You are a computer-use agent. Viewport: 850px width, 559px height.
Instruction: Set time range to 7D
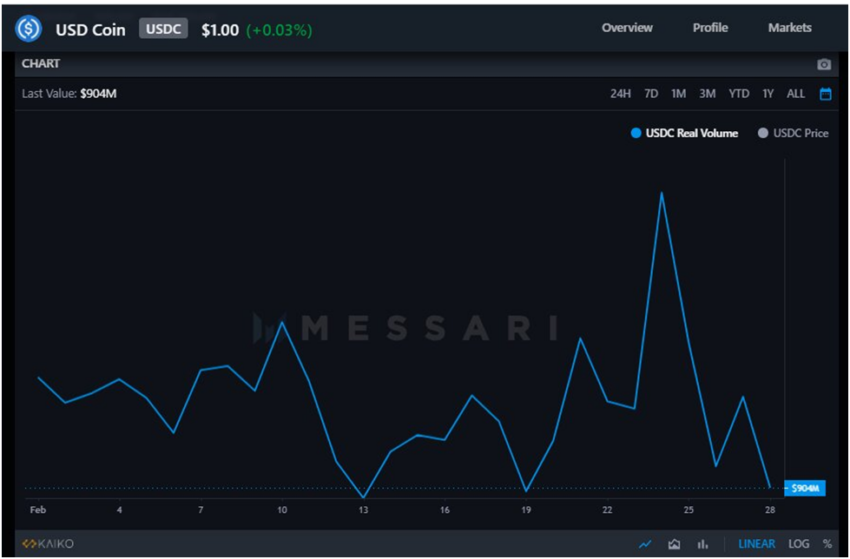coord(651,94)
